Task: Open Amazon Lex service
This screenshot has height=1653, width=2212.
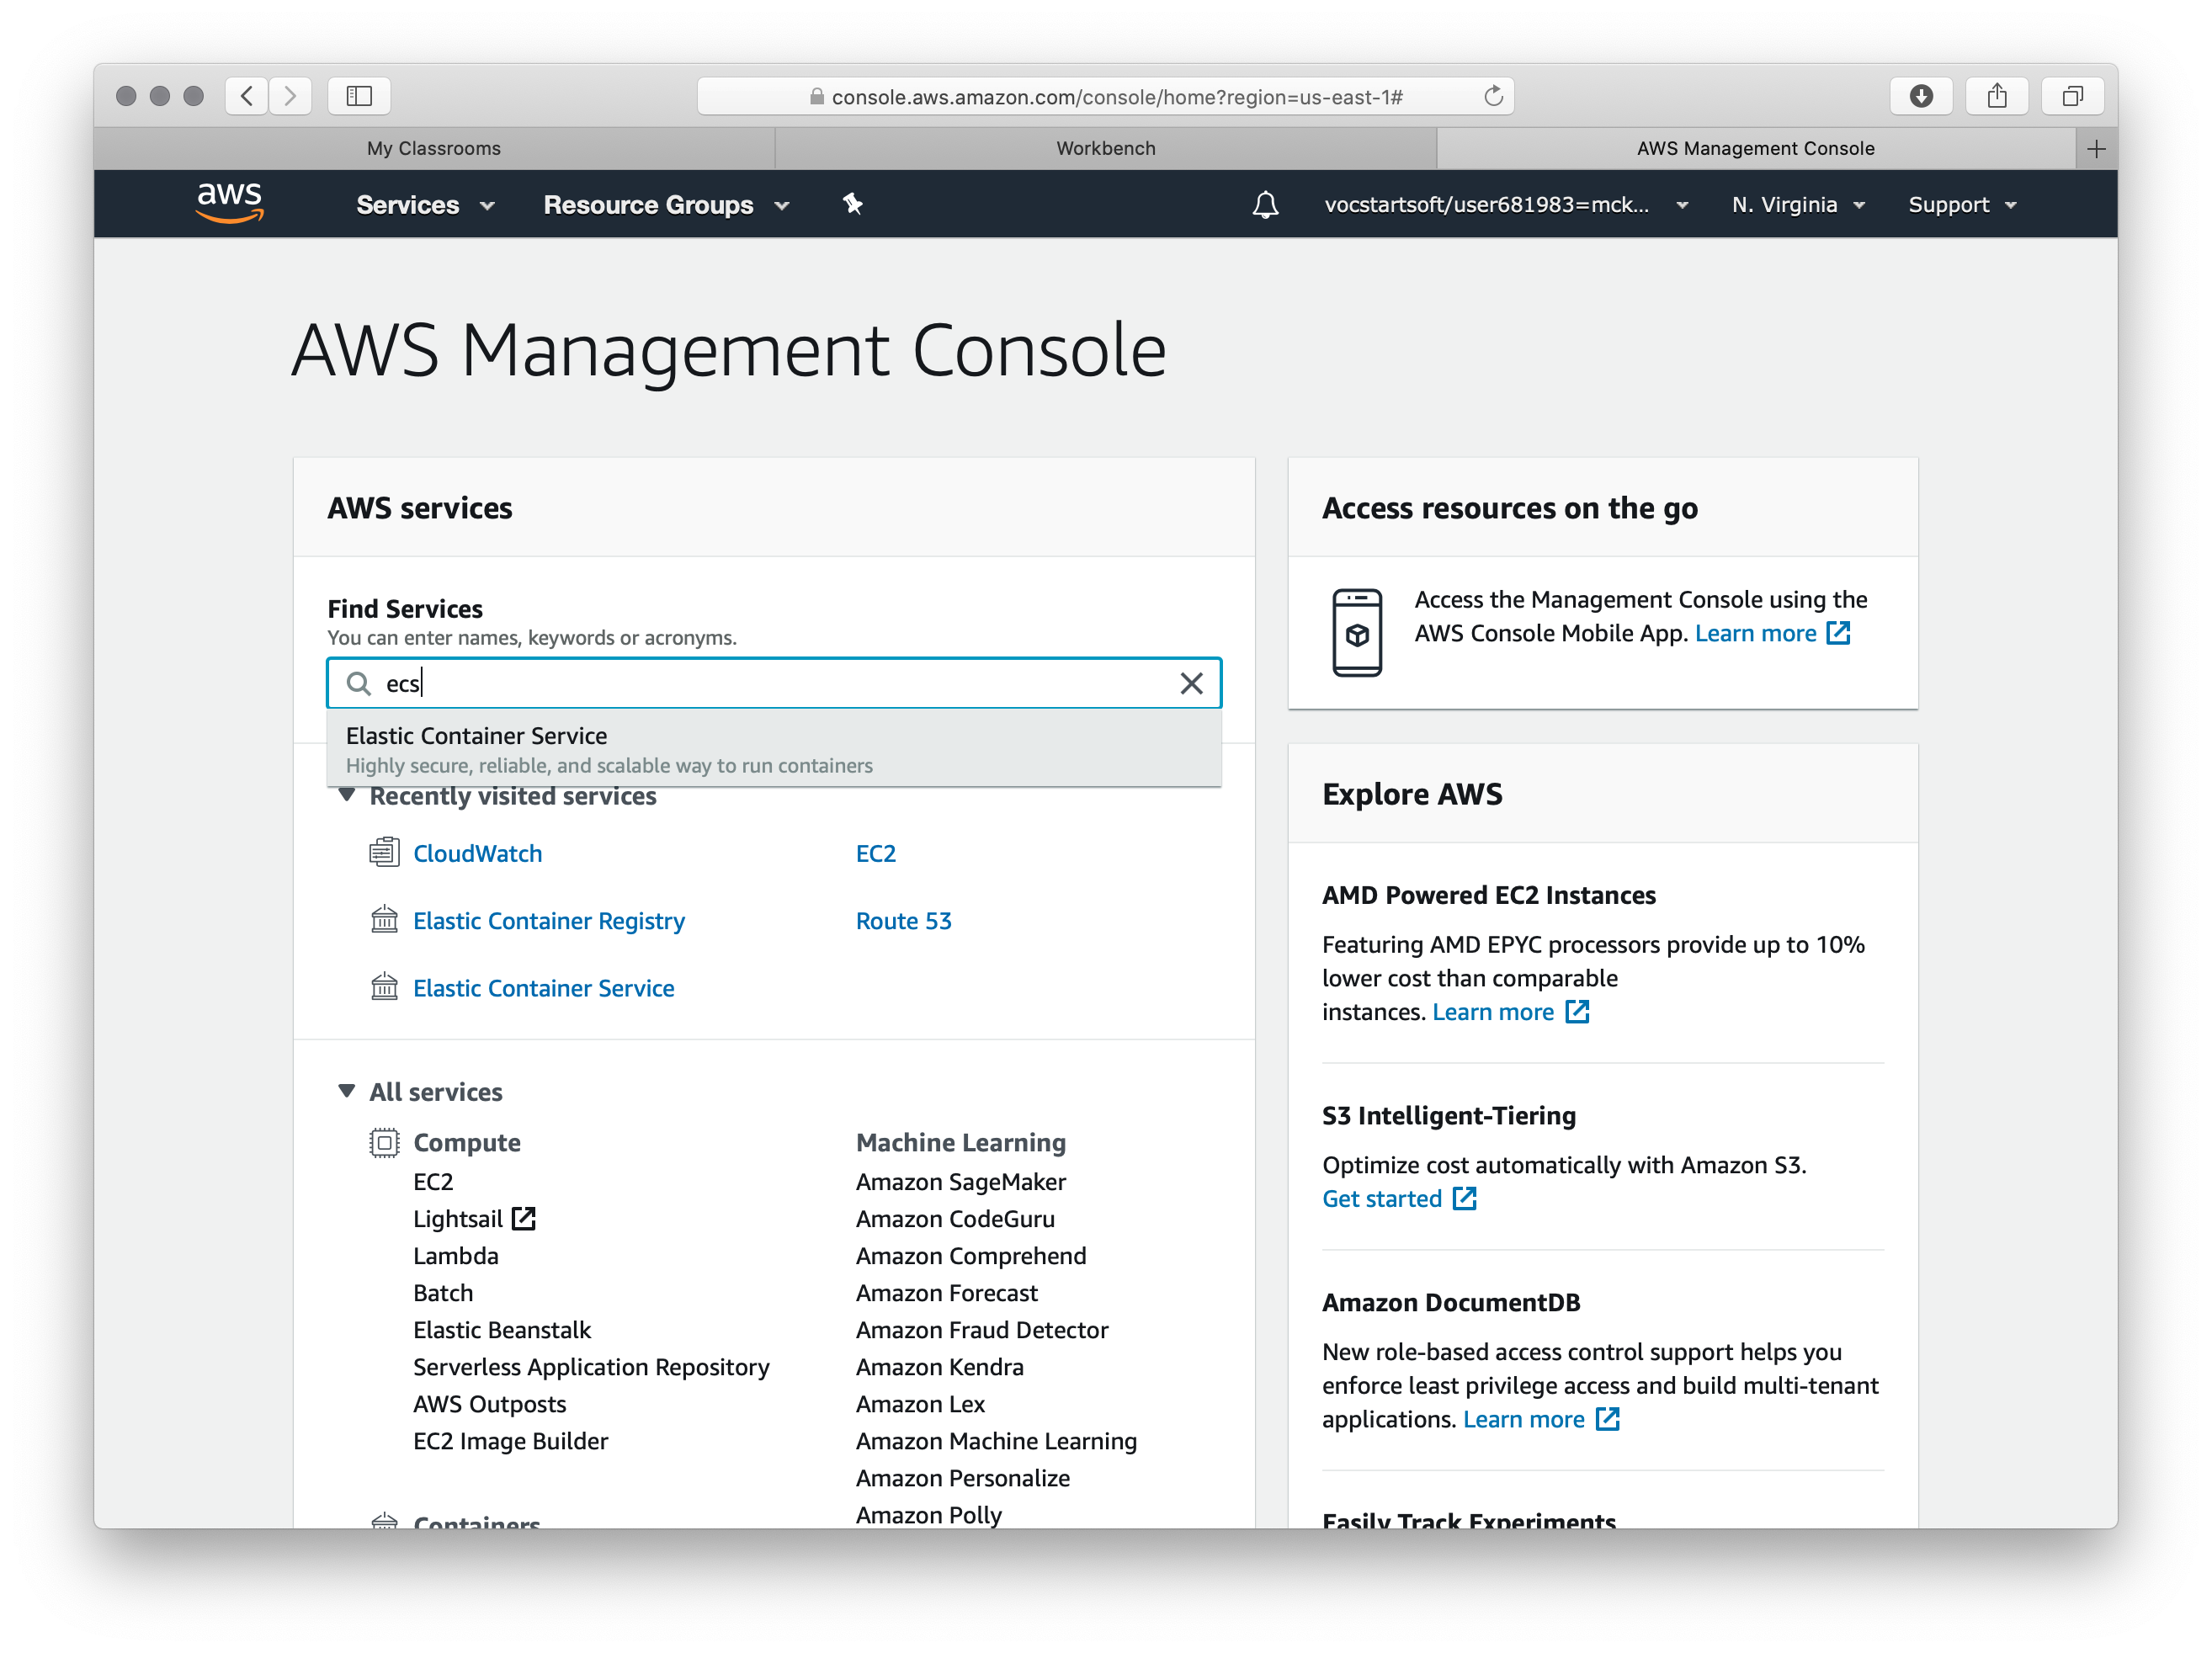Action: coord(921,1403)
